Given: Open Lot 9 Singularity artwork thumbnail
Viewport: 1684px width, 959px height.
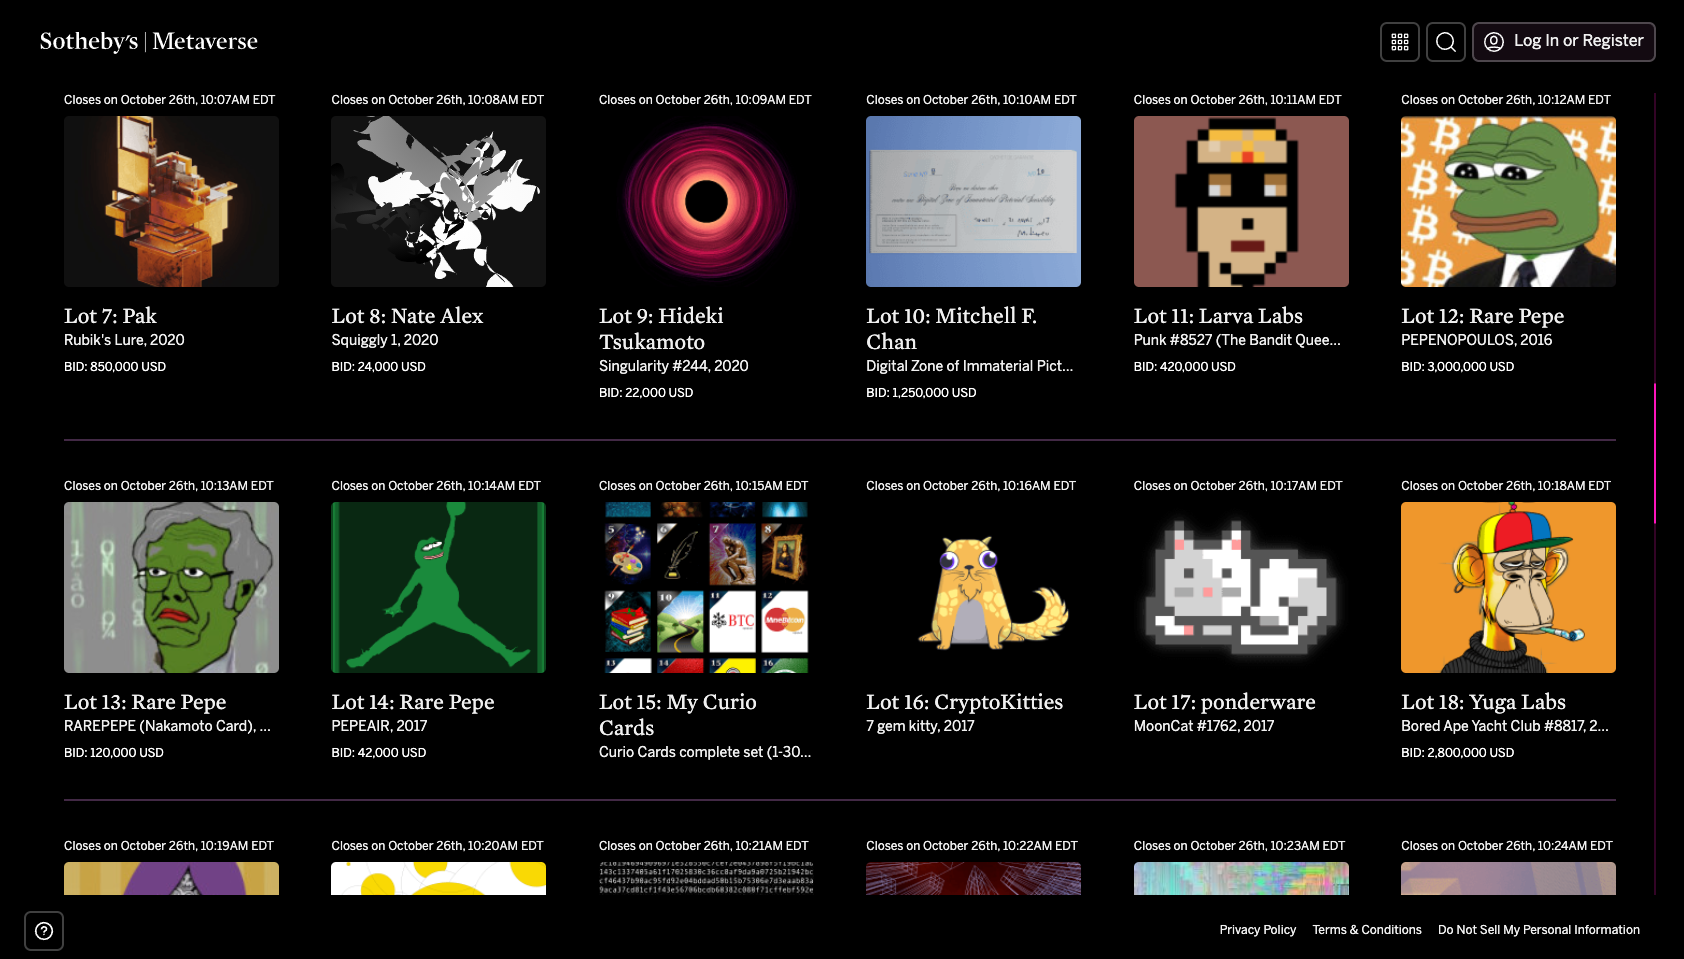Looking at the screenshot, I should (706, 201).
